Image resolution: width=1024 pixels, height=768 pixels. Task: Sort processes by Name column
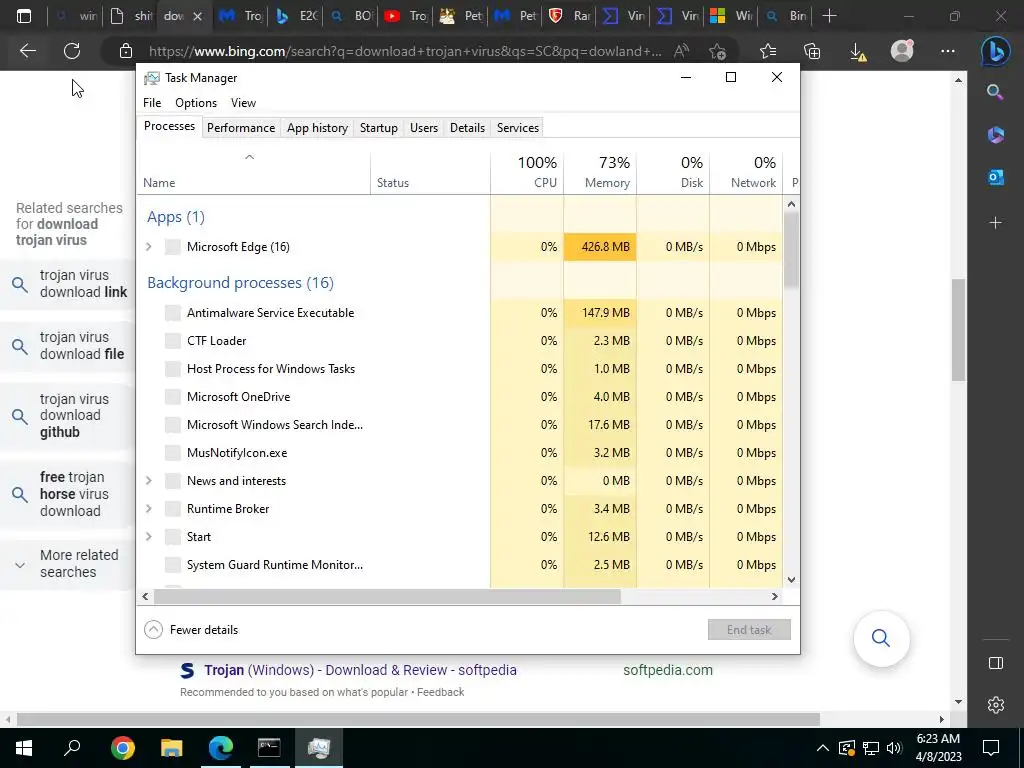pos(254,172)
